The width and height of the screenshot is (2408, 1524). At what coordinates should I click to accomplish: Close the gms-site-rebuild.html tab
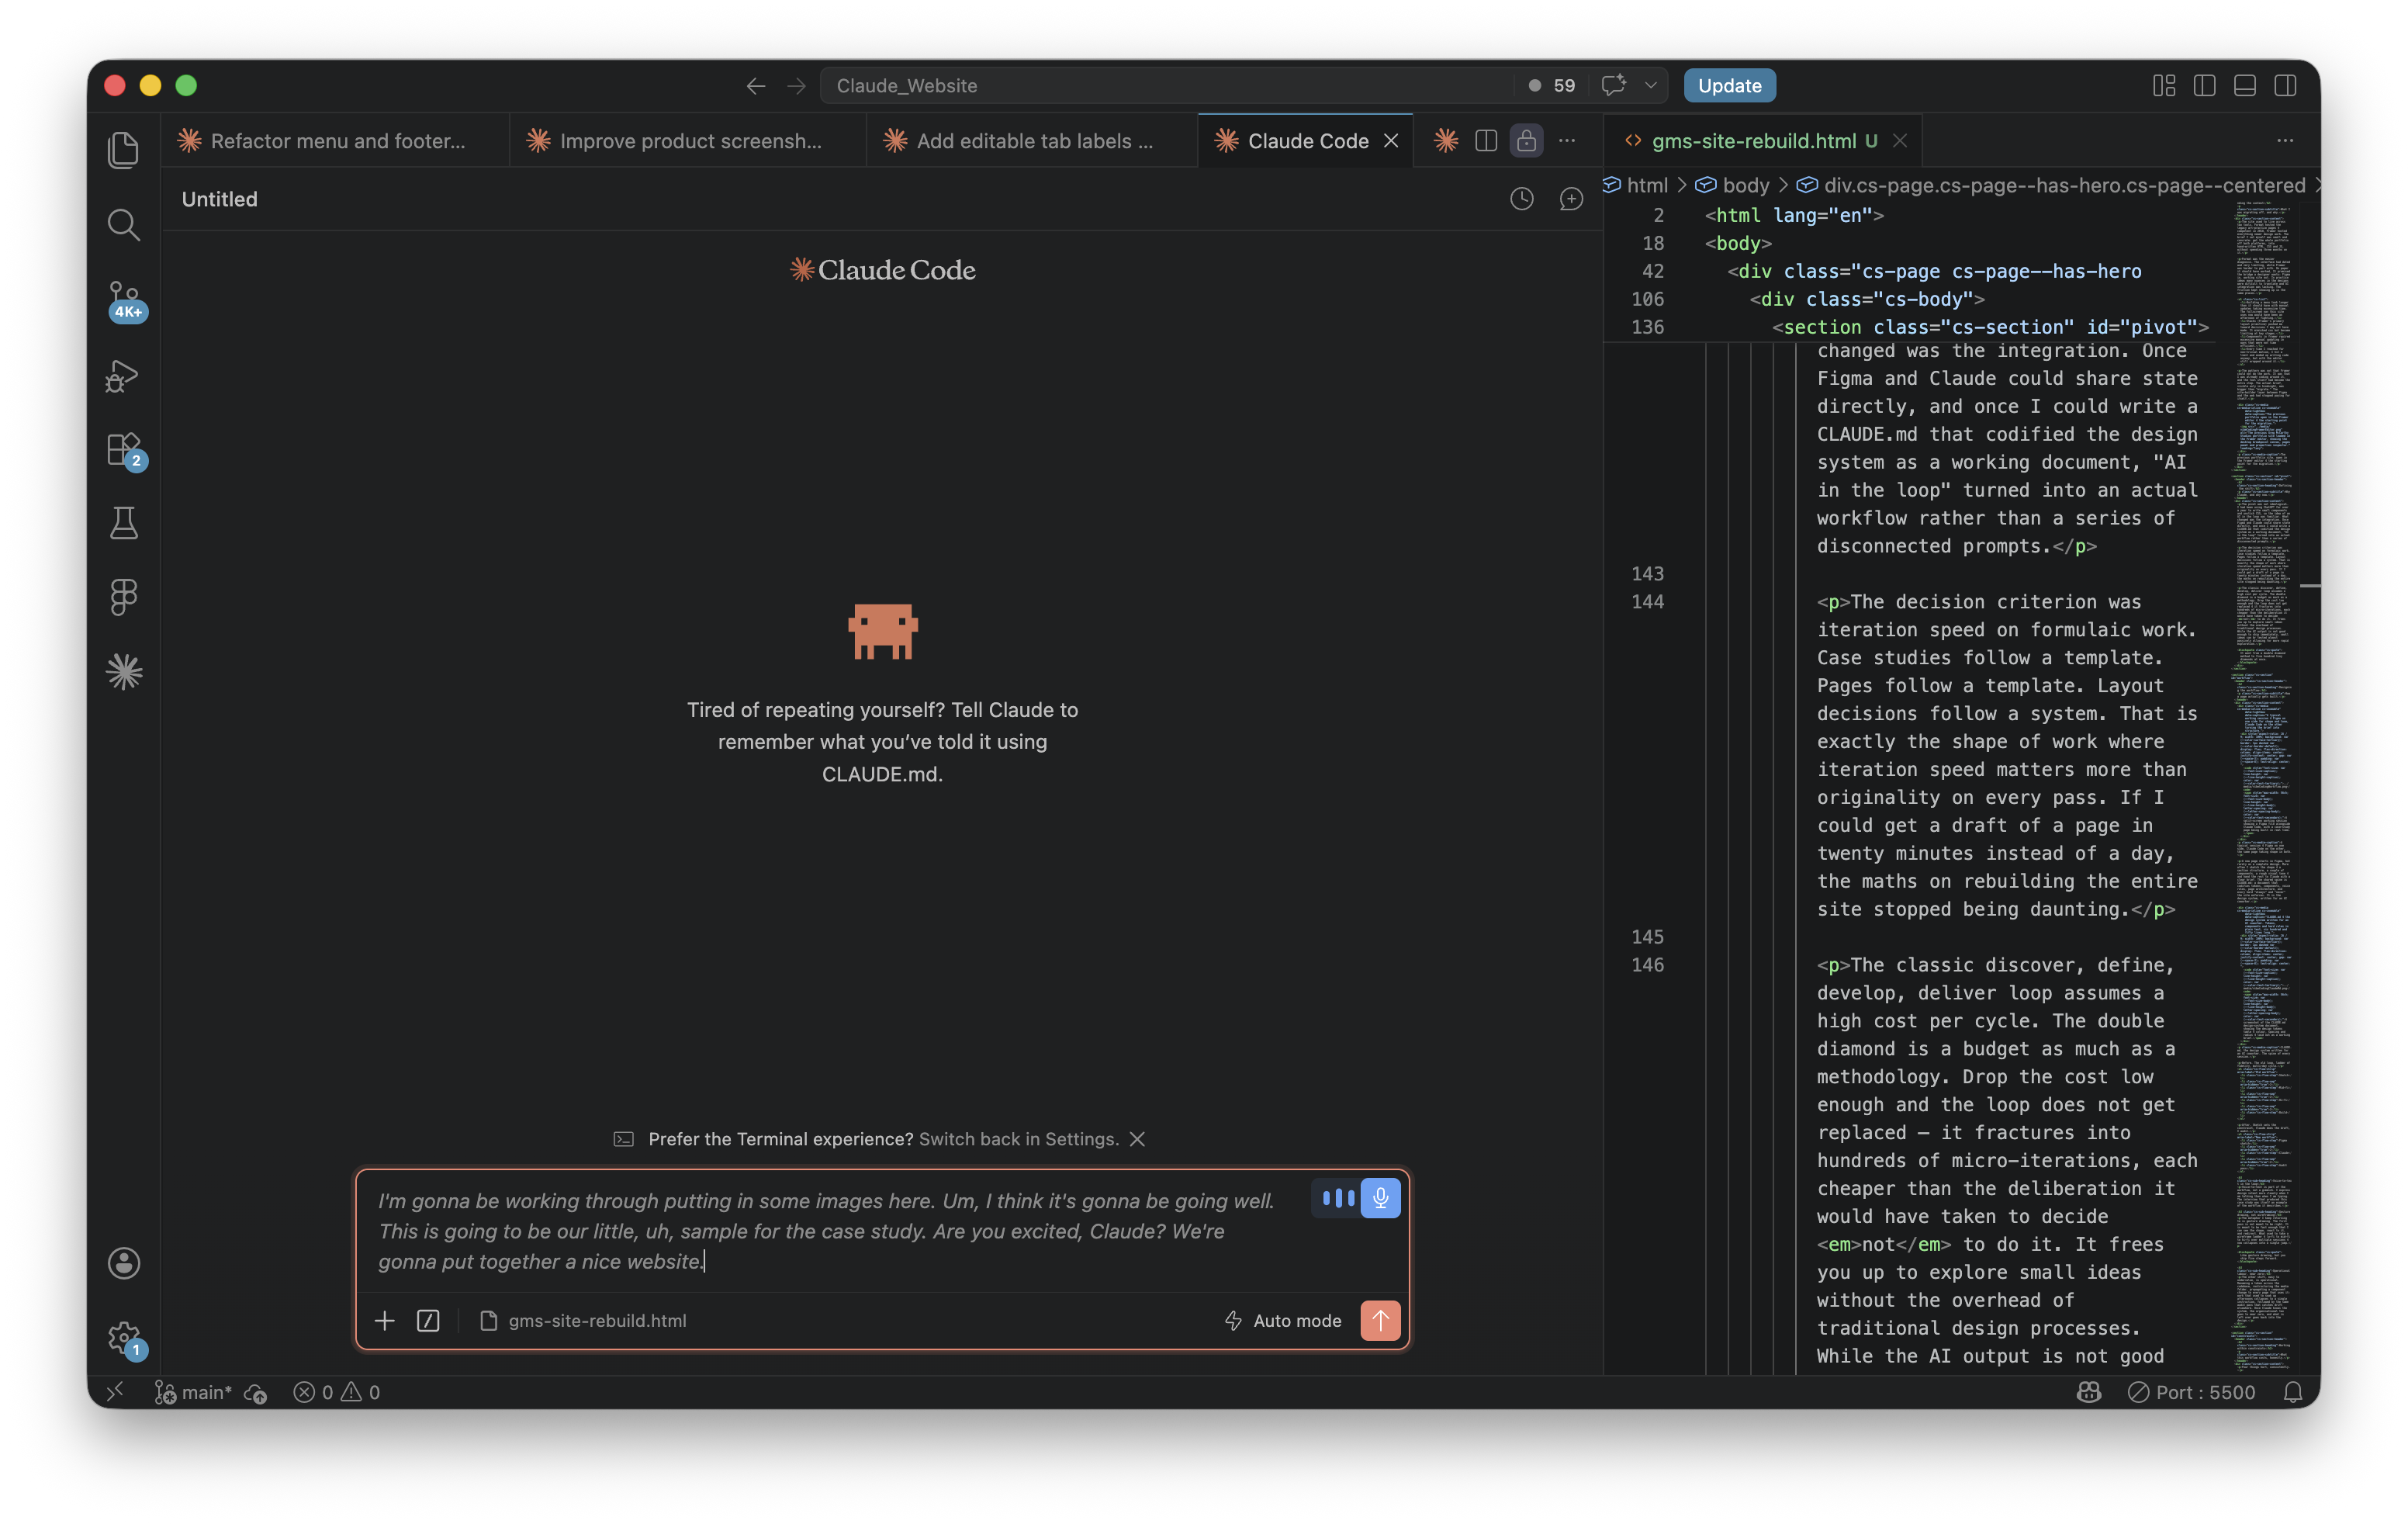[1900, 141]
